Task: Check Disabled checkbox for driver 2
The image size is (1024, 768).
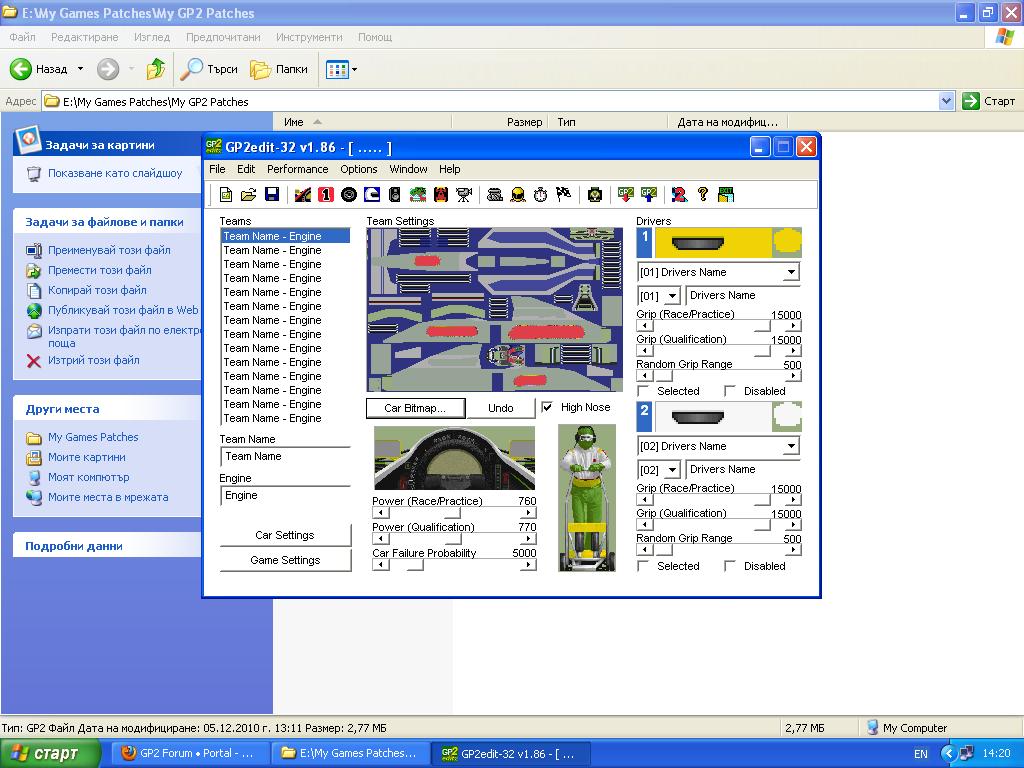Action: click(730, 566)
